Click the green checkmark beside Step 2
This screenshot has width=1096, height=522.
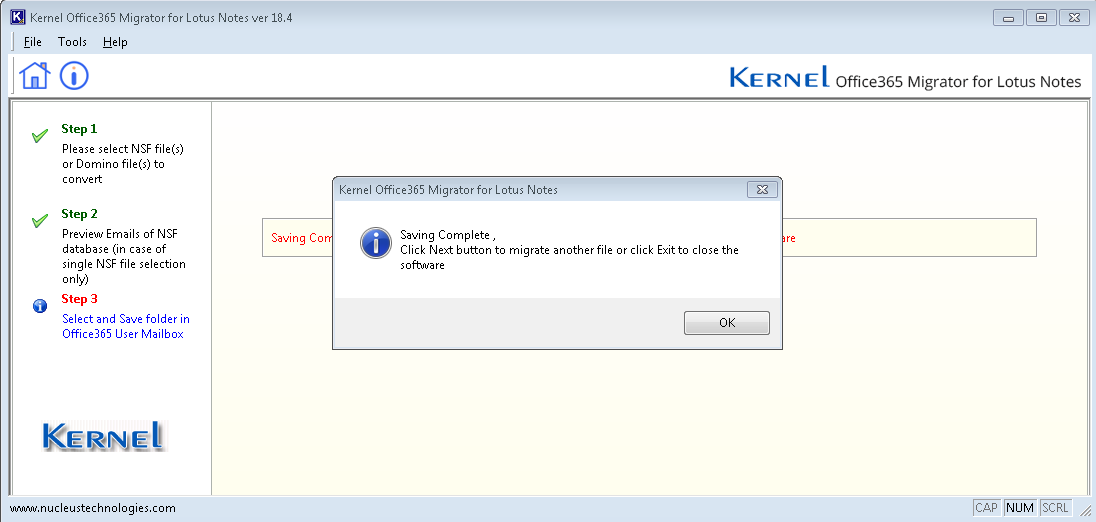[40, 222]
